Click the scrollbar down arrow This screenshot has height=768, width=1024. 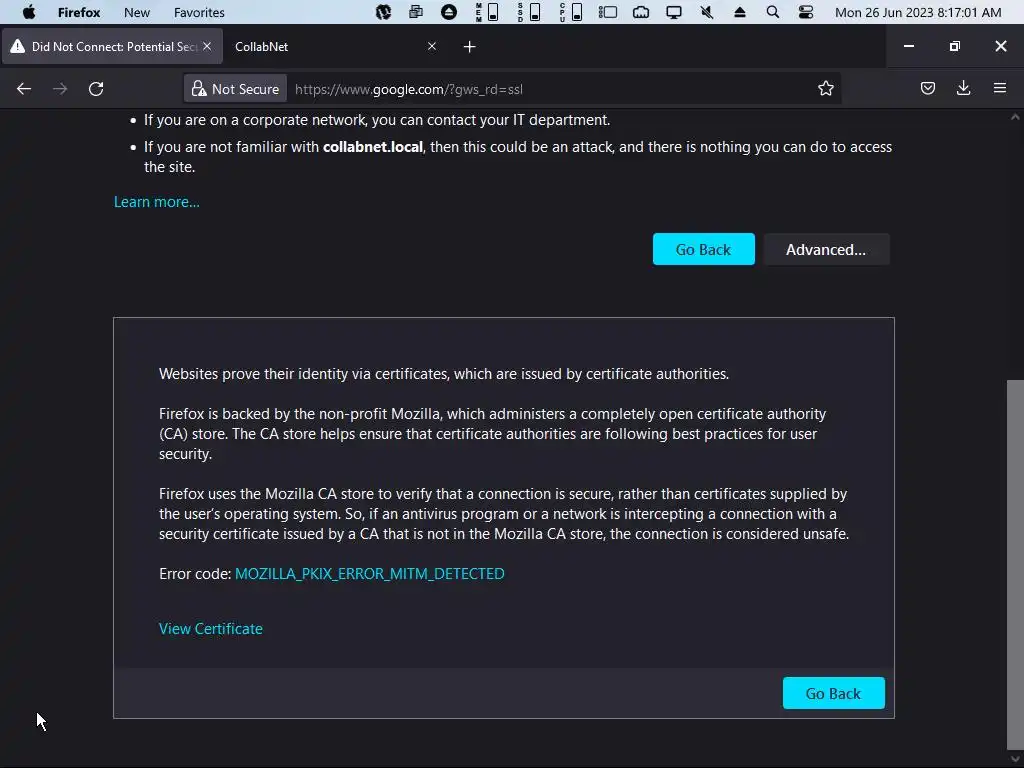coord(1015,760)
